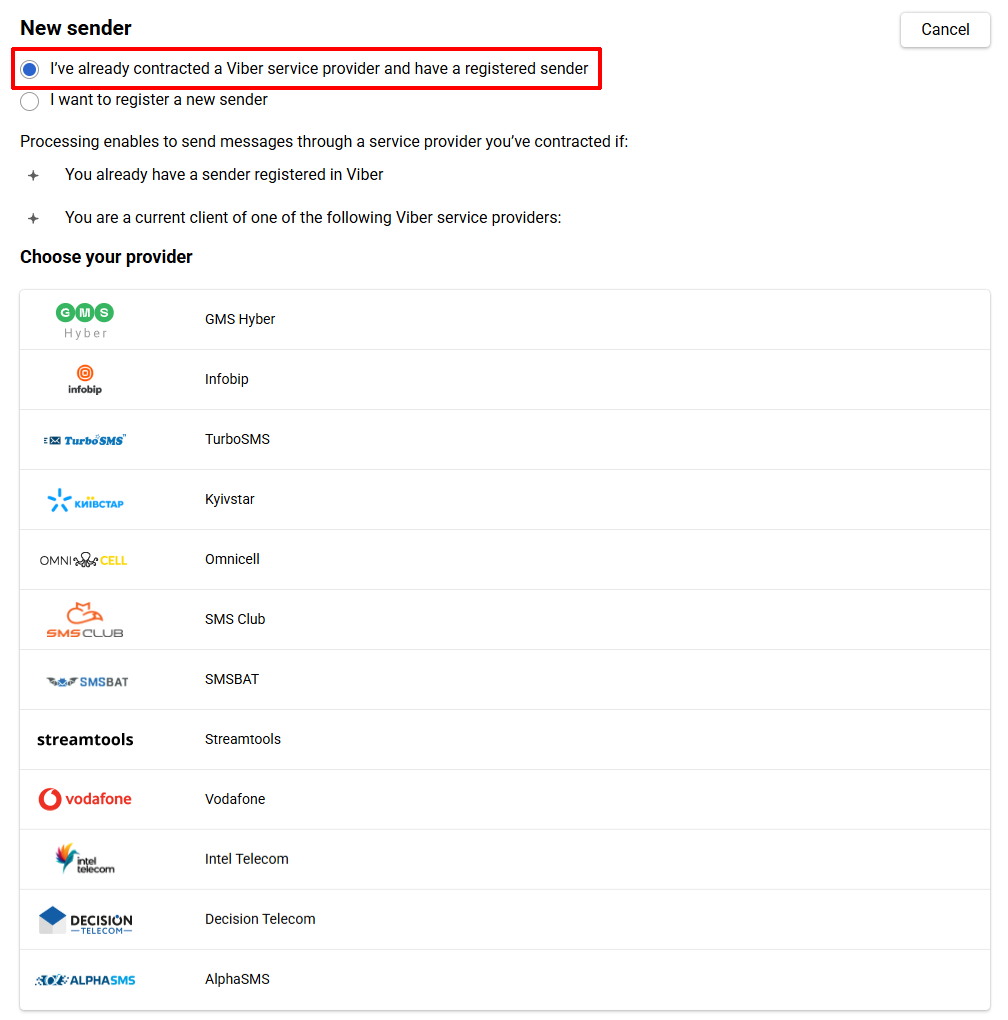Choose Kyivstar provider name
Screen dimensions: 1008x1020
click(230, 500)
